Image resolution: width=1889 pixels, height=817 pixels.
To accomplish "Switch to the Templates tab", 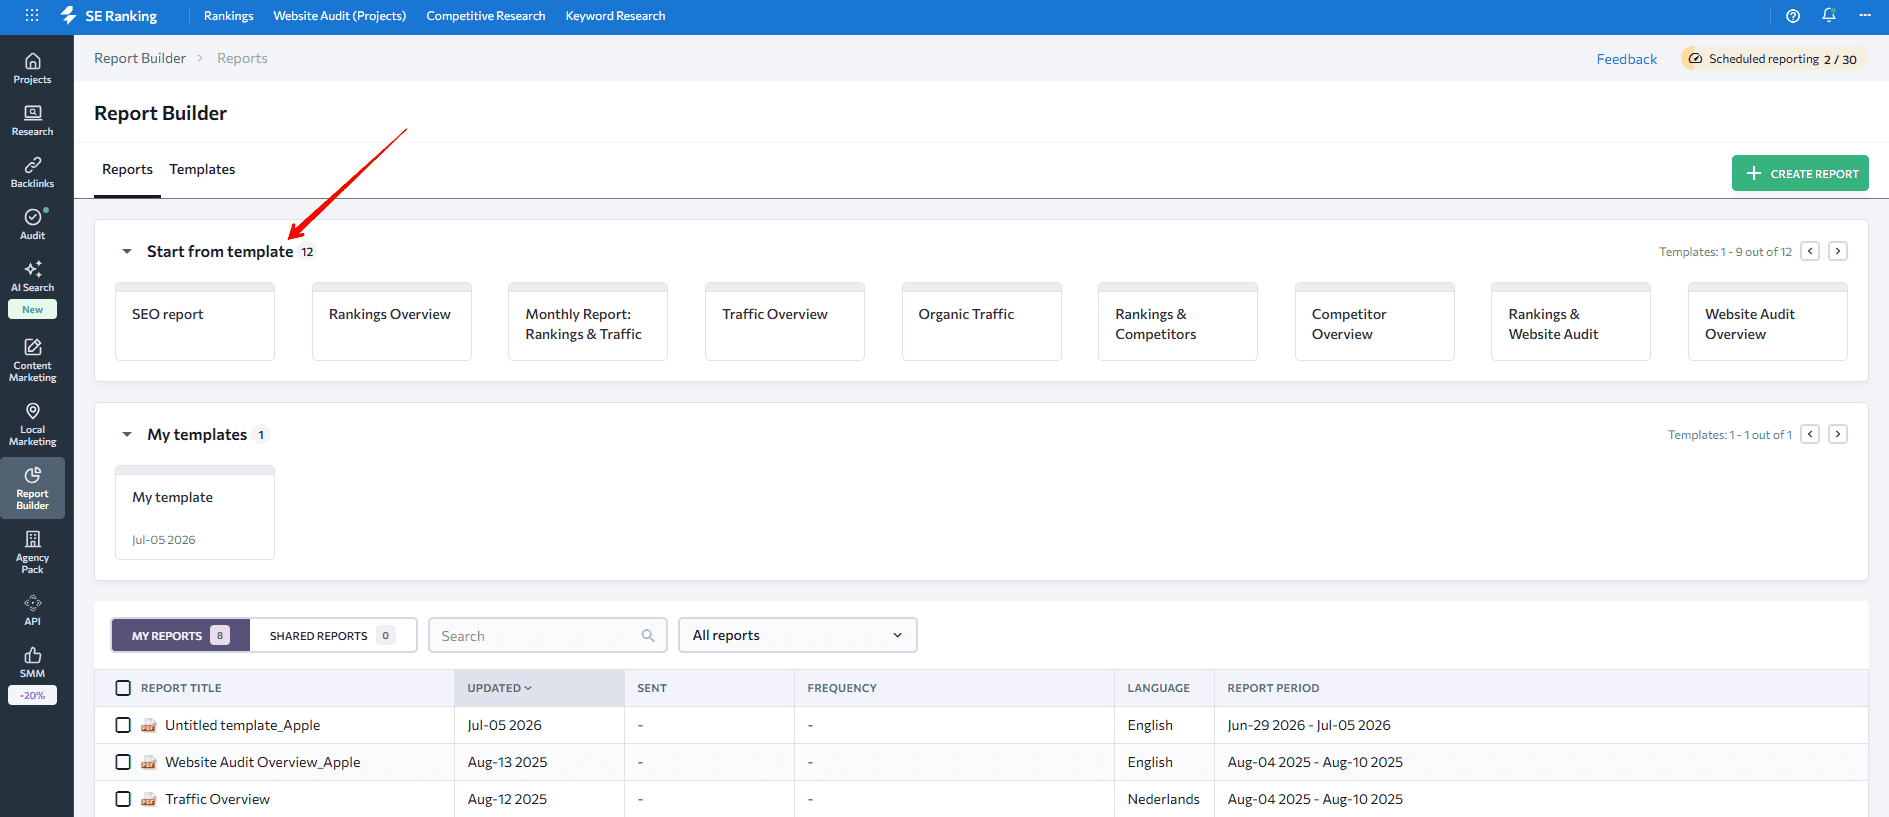I will click(x=202, y=170).
